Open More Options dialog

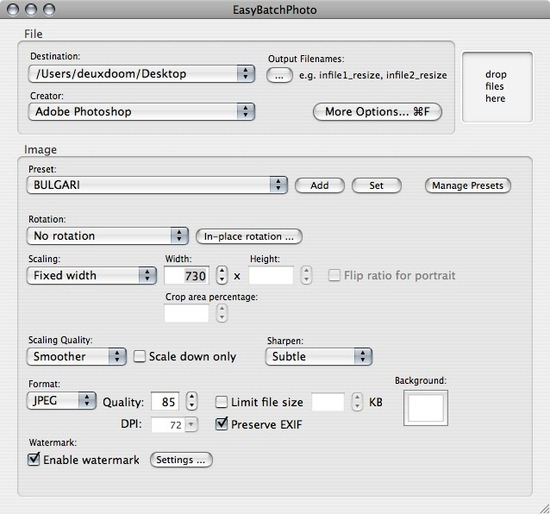[377, 112]
